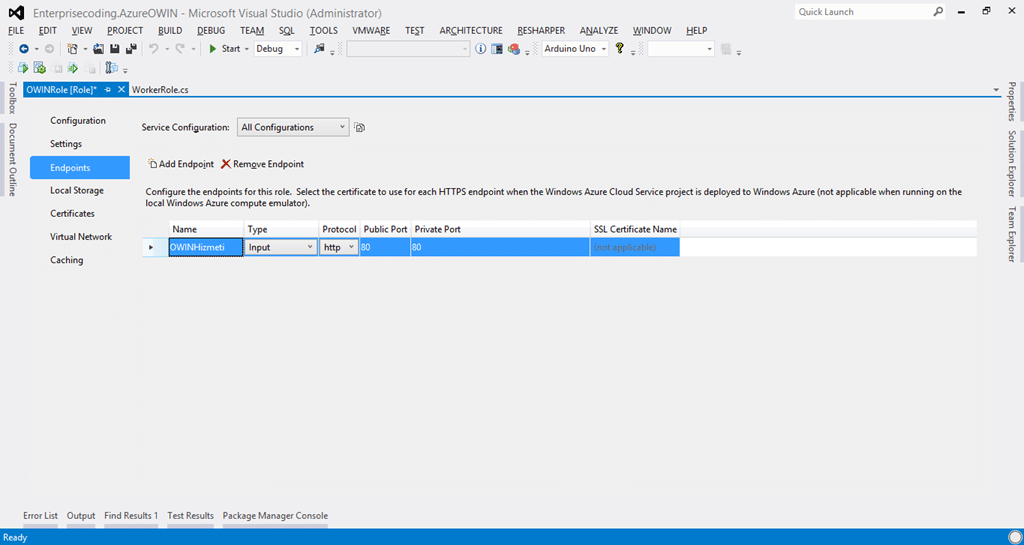Open the Error List panel tab
Image resolution: width=1024 pixels, height=545 pixels.
pos(40,516)
